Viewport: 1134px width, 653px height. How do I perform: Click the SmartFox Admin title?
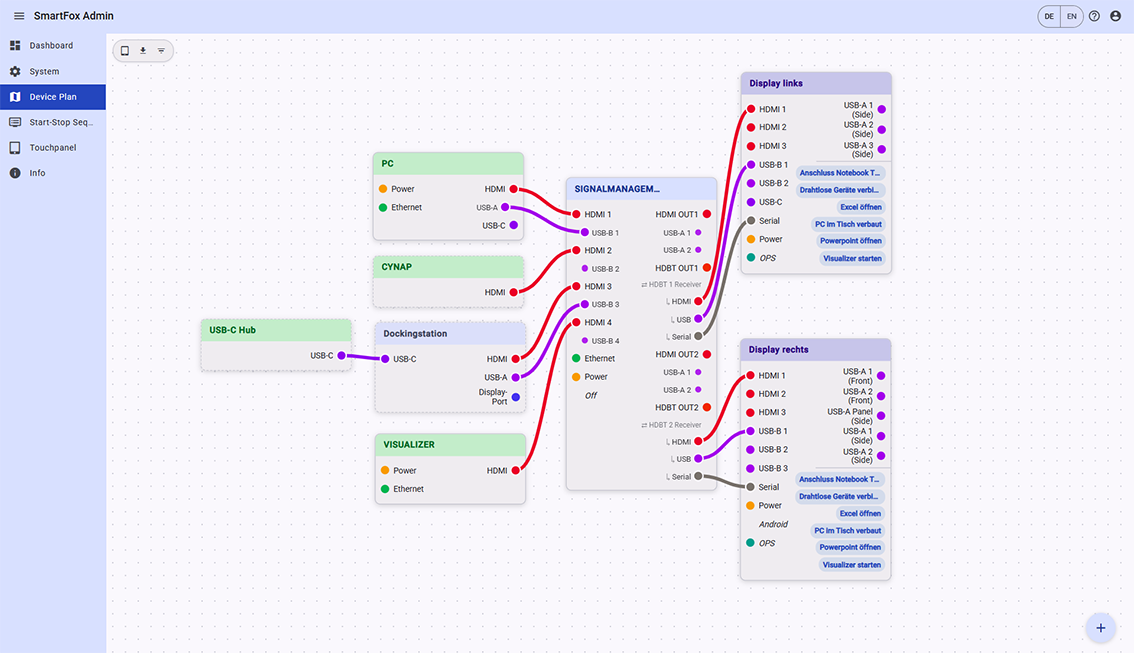coord(74,16)
